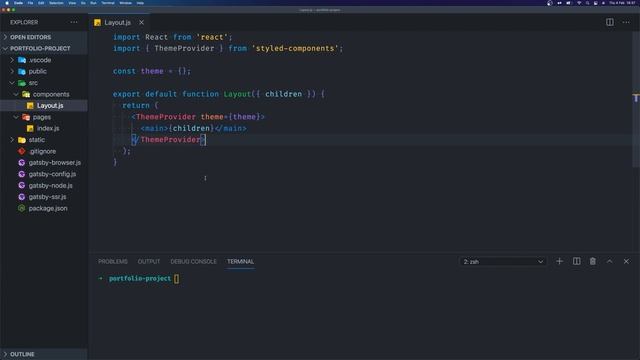The height and width of the screenshot is (360, 640).
Task: Click the Wi-Fi status icon
Action: 579,3
